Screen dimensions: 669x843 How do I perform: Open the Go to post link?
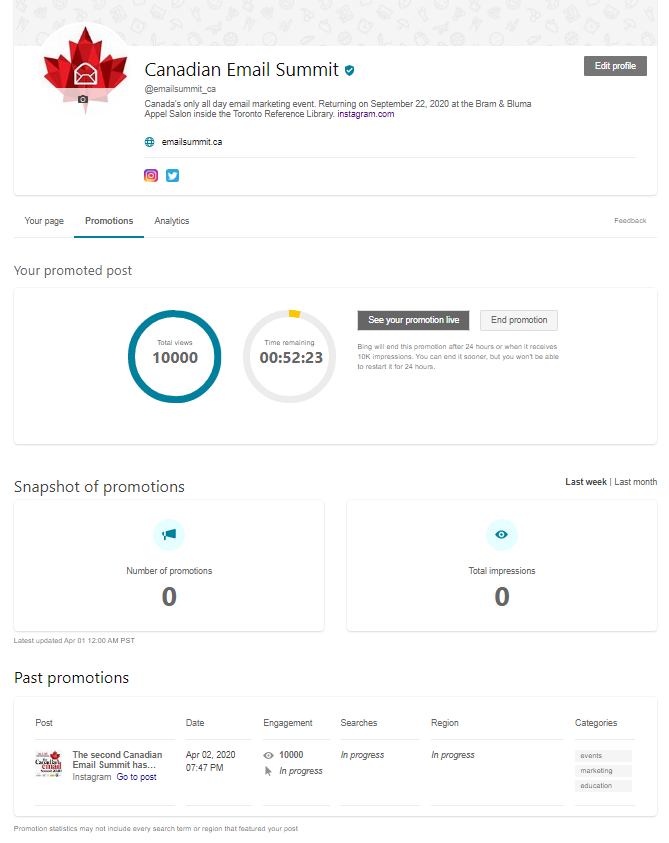137,777
